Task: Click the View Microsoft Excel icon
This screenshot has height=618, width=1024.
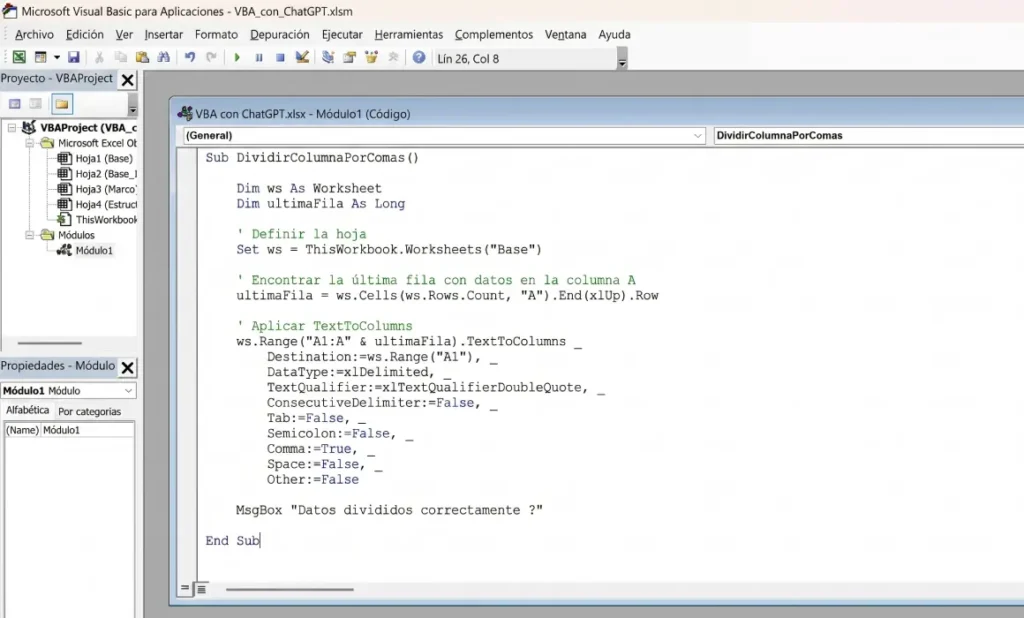Action: click(19, 57)
